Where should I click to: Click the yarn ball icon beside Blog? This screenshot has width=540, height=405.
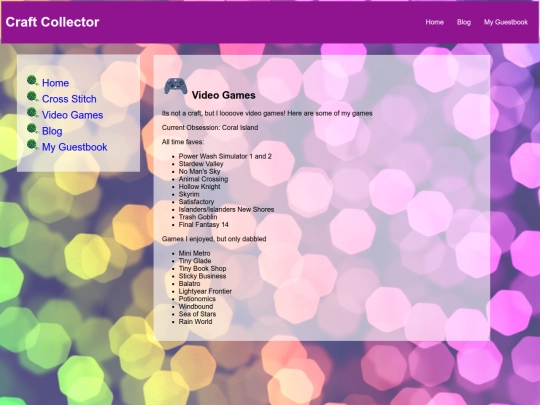coord(33,129)
